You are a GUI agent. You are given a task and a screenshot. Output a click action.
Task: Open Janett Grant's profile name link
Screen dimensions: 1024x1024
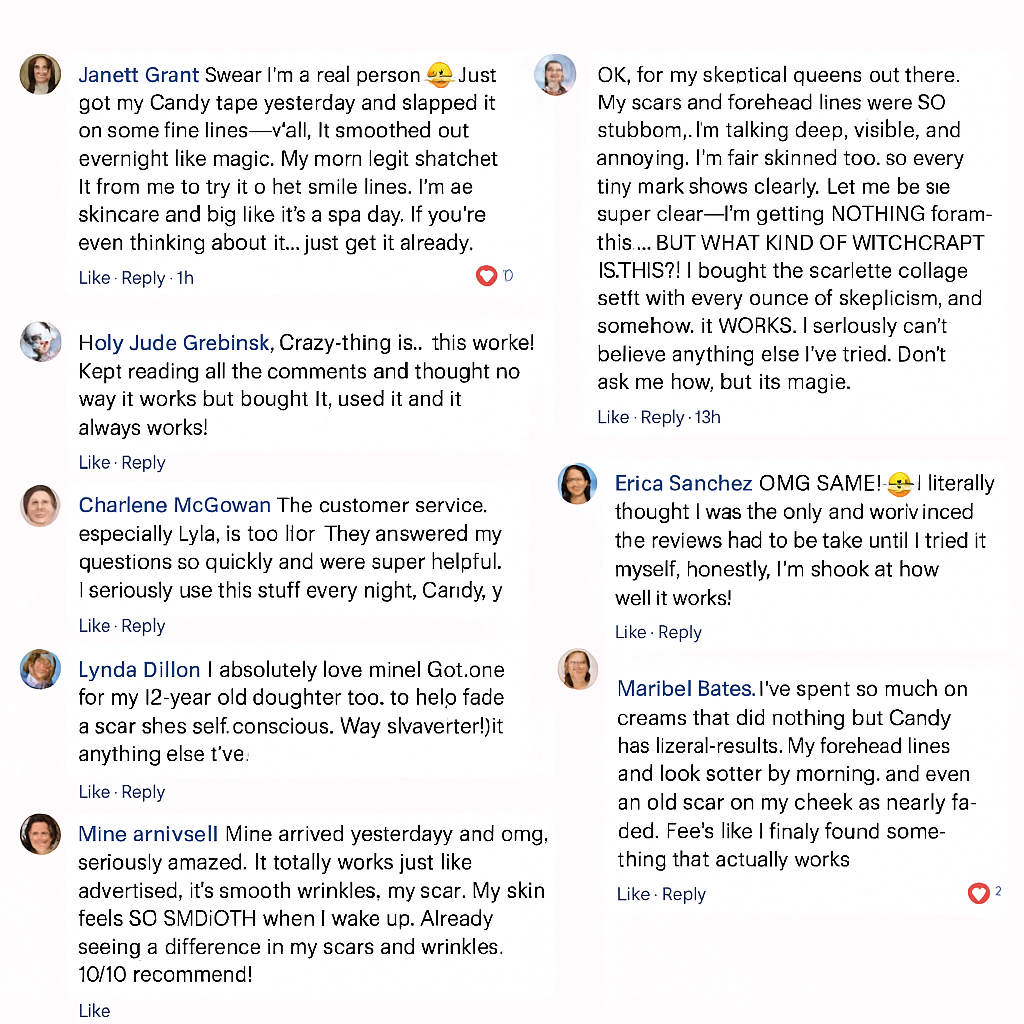point(138,75)
